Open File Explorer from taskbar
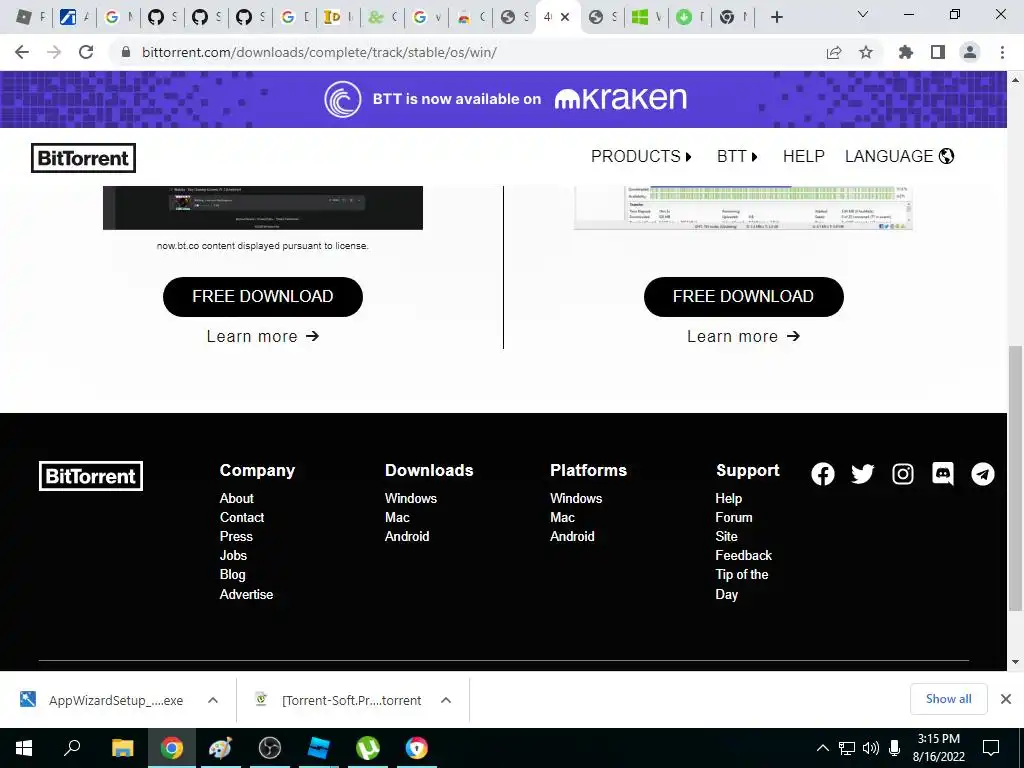The width and height of the screenshot is (1024, 768). click(x=122, y=748)
